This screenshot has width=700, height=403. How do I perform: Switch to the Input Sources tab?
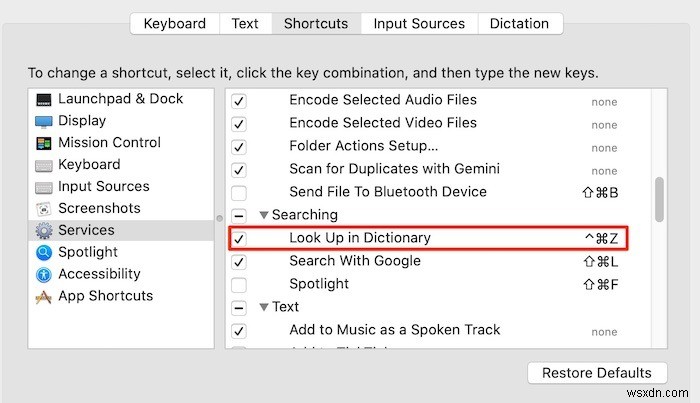[x=419, y=24]
